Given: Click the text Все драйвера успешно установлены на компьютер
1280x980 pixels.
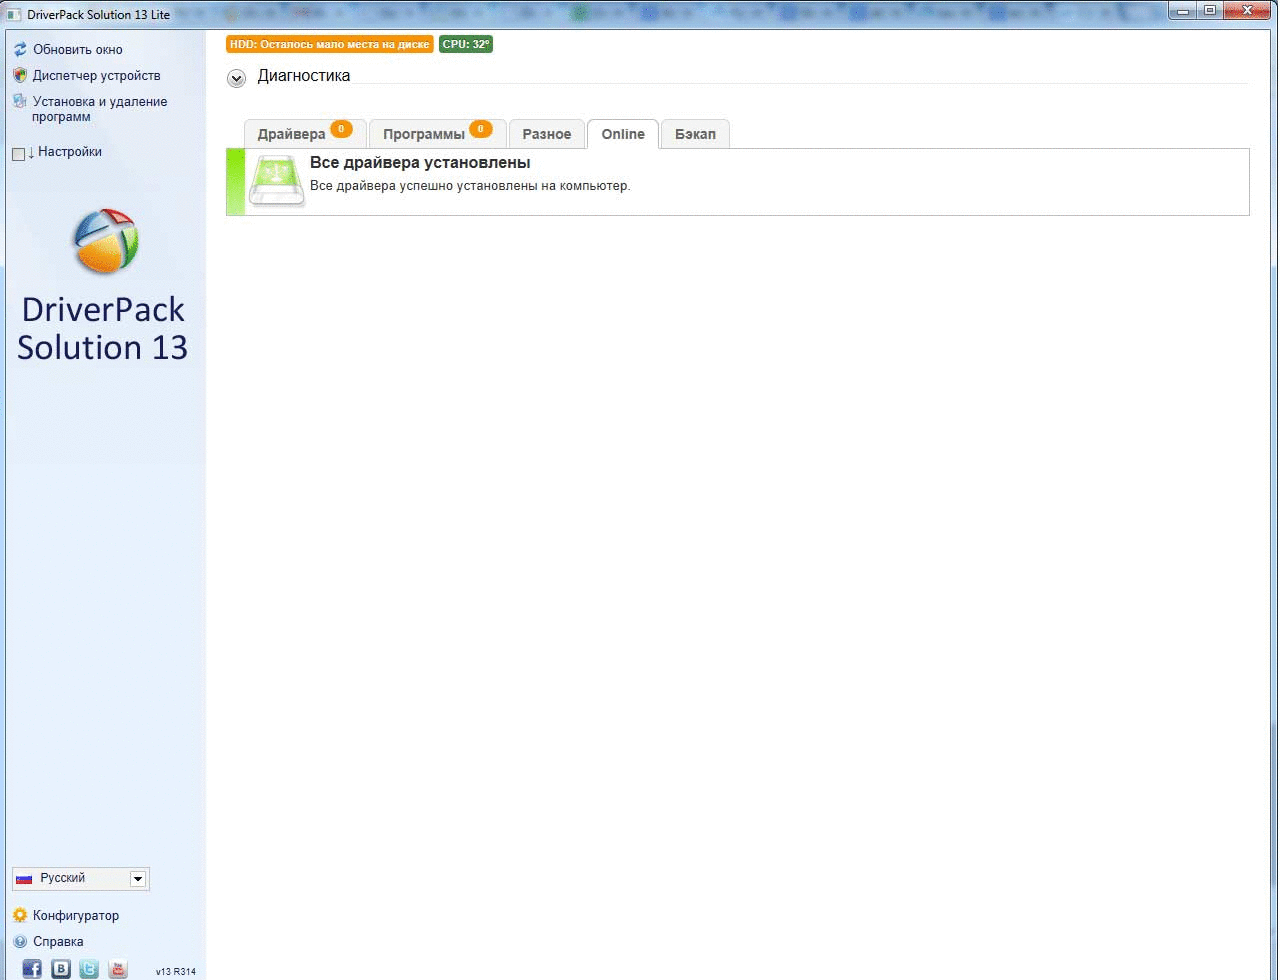Looking at the screenshot, I should click(470, 186).
